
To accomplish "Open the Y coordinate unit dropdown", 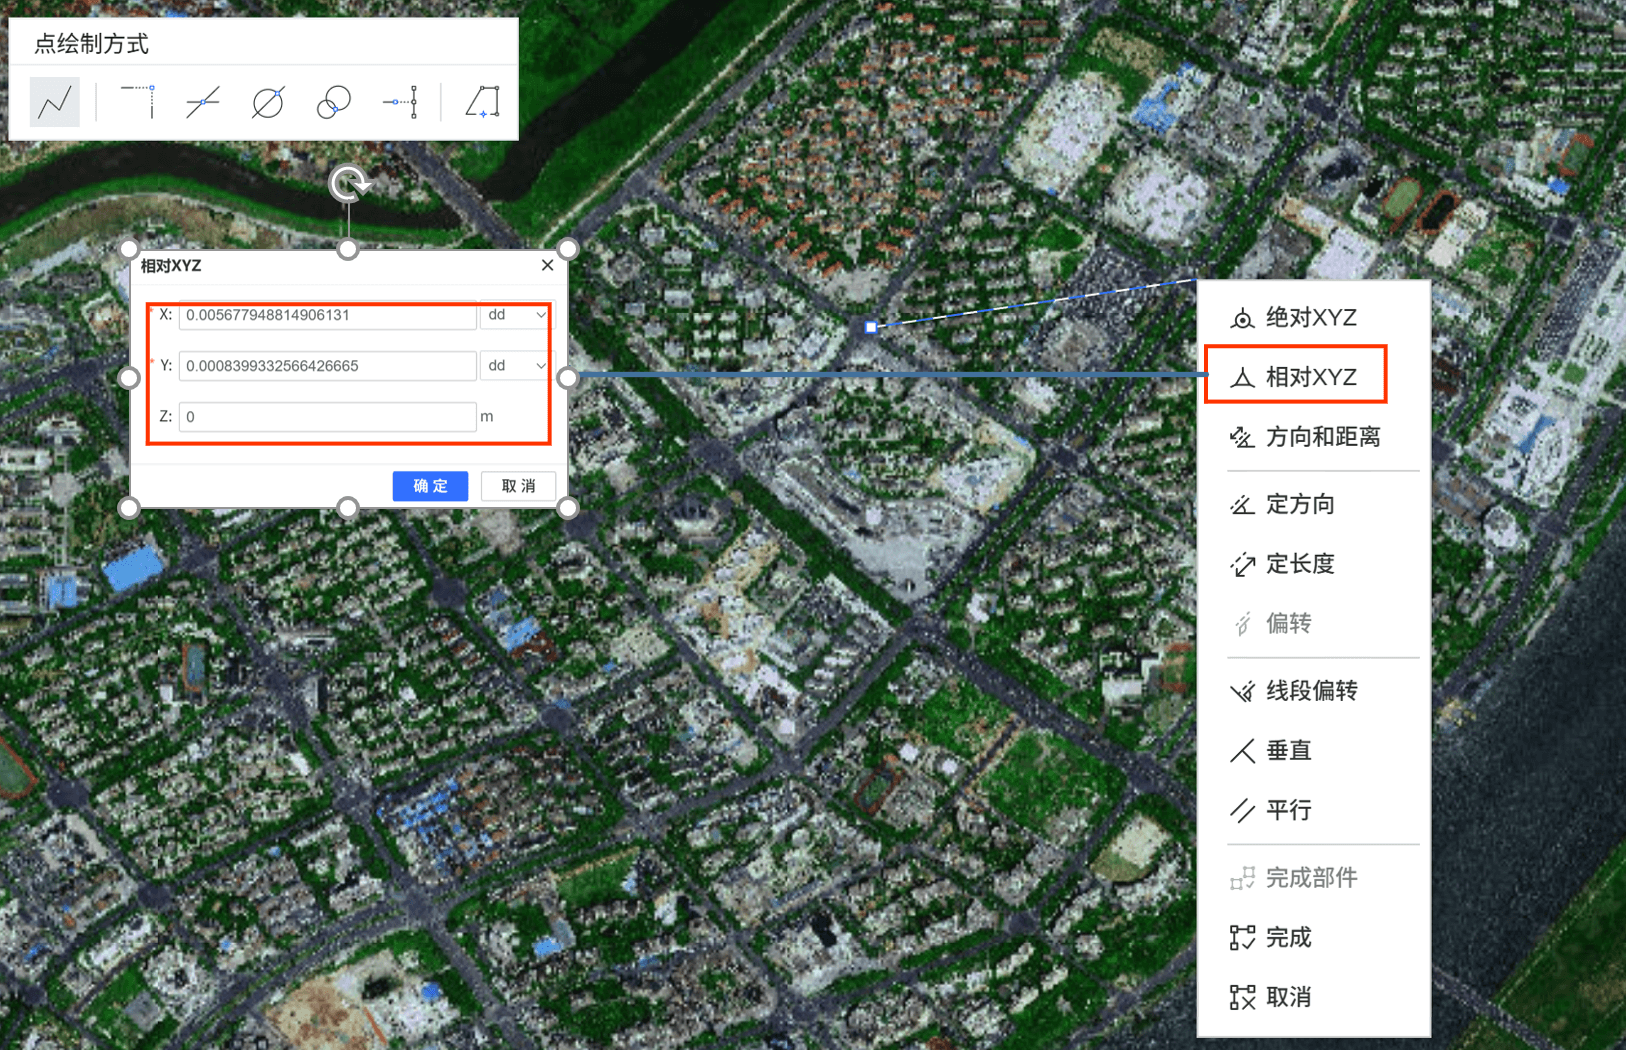I will coord(516,366).
